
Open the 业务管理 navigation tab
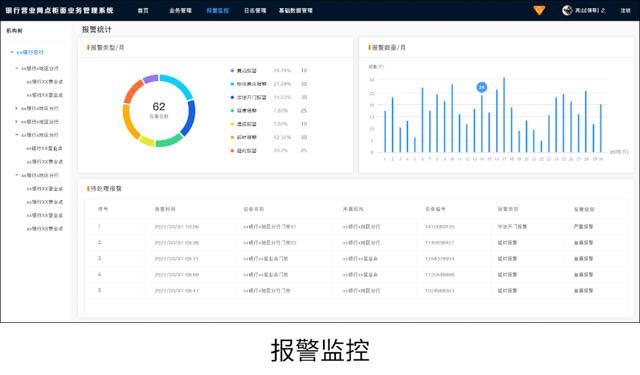(180, 11)
